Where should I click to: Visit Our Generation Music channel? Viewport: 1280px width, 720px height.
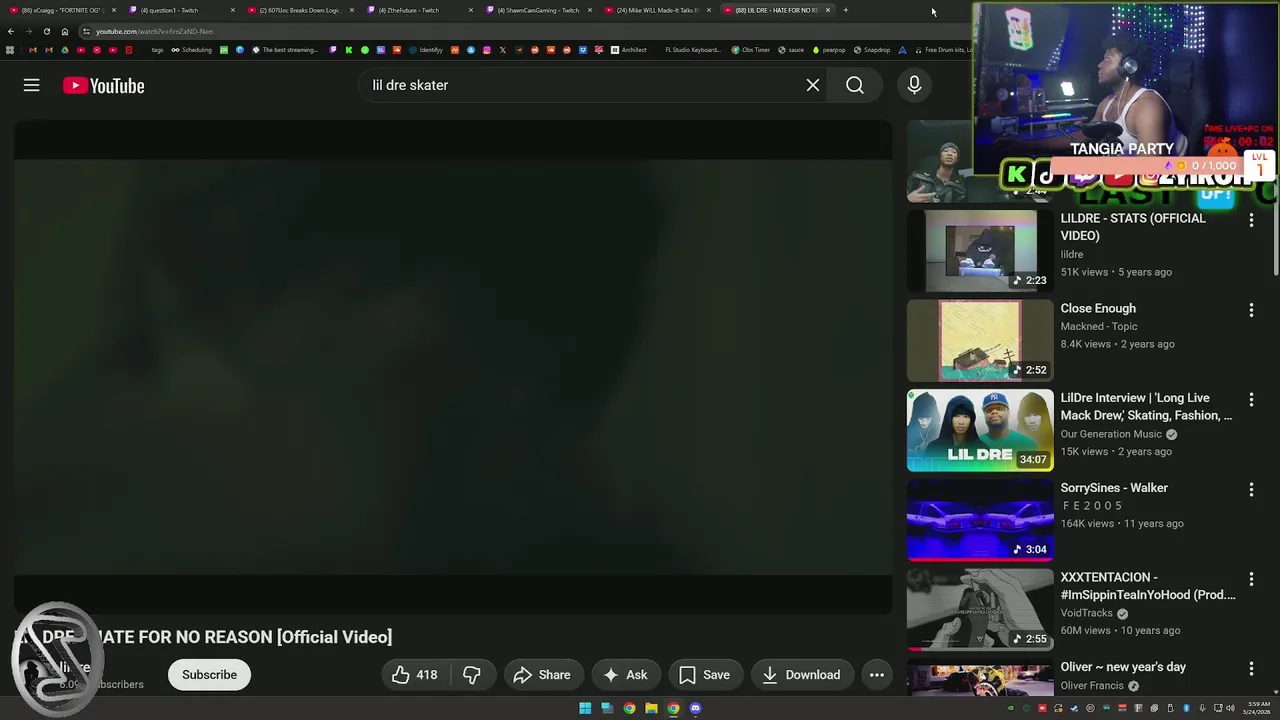tap(1111, 434)
